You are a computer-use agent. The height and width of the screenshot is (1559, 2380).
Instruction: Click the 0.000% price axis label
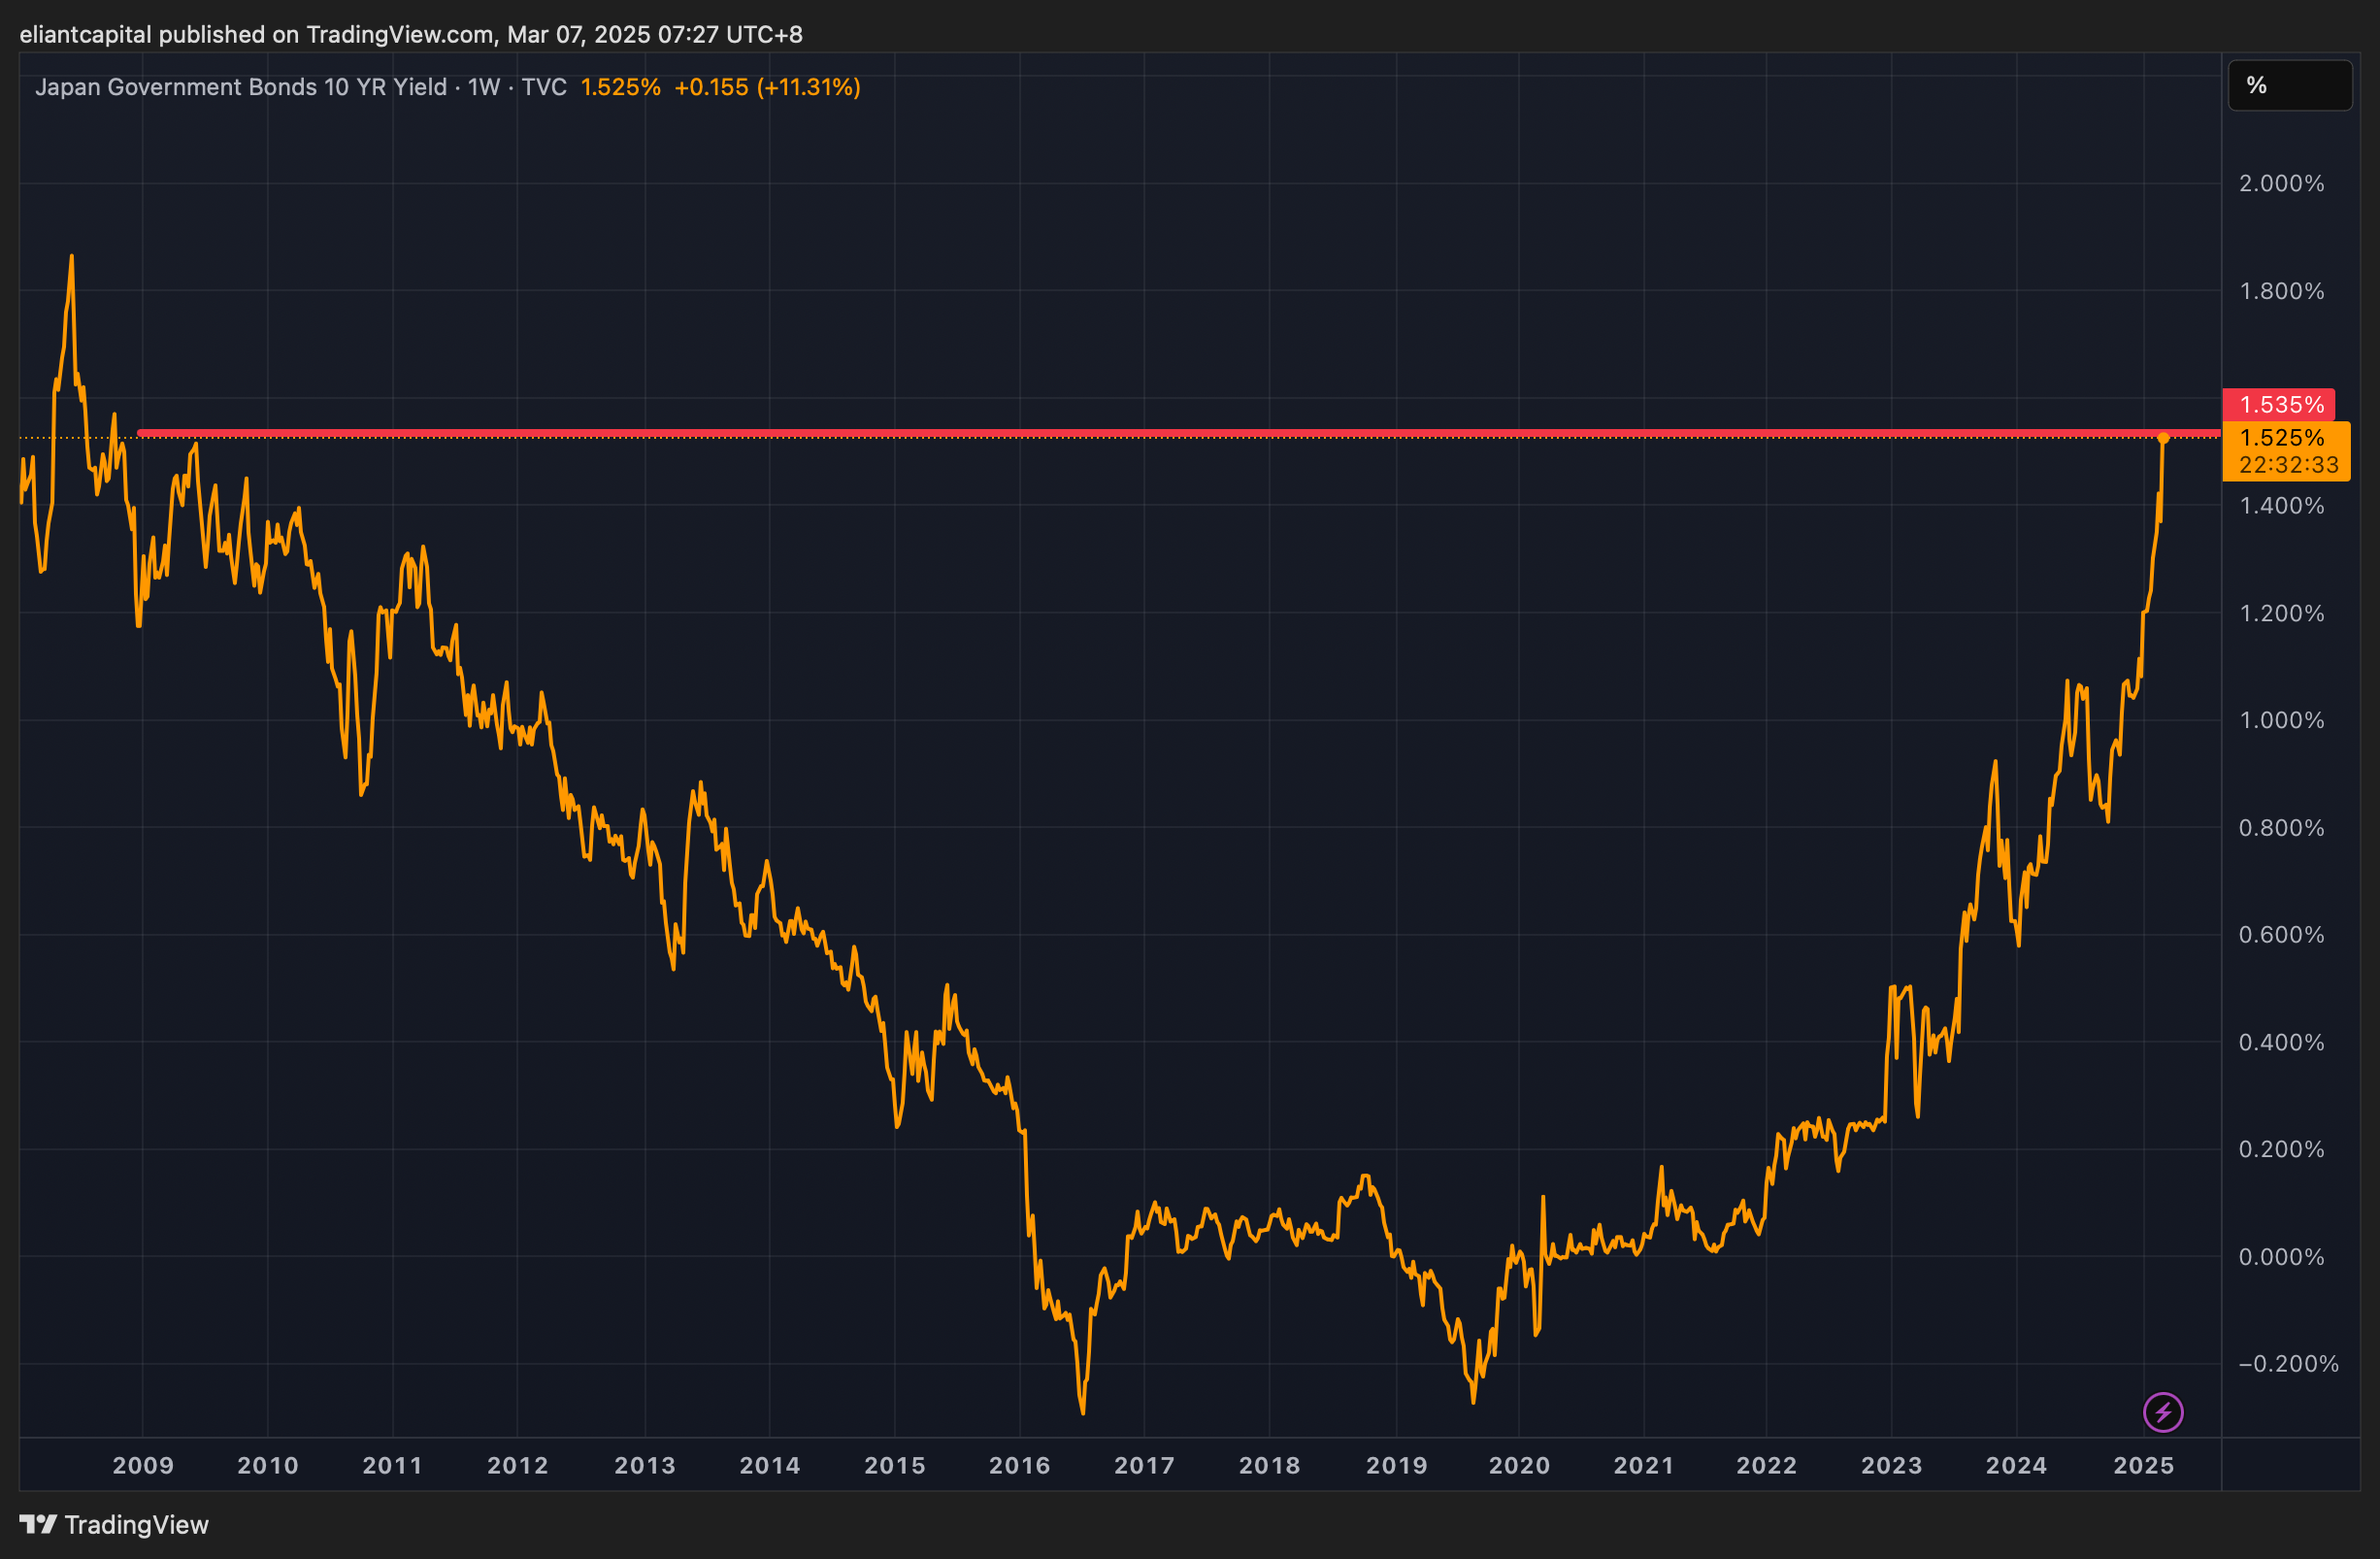click(x=2281, y=1256)
